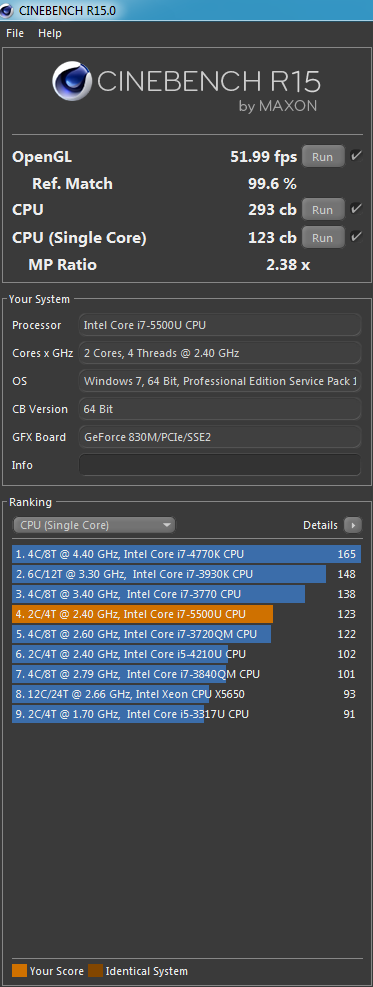Click the Processor field showing i7-5500U

220,325
